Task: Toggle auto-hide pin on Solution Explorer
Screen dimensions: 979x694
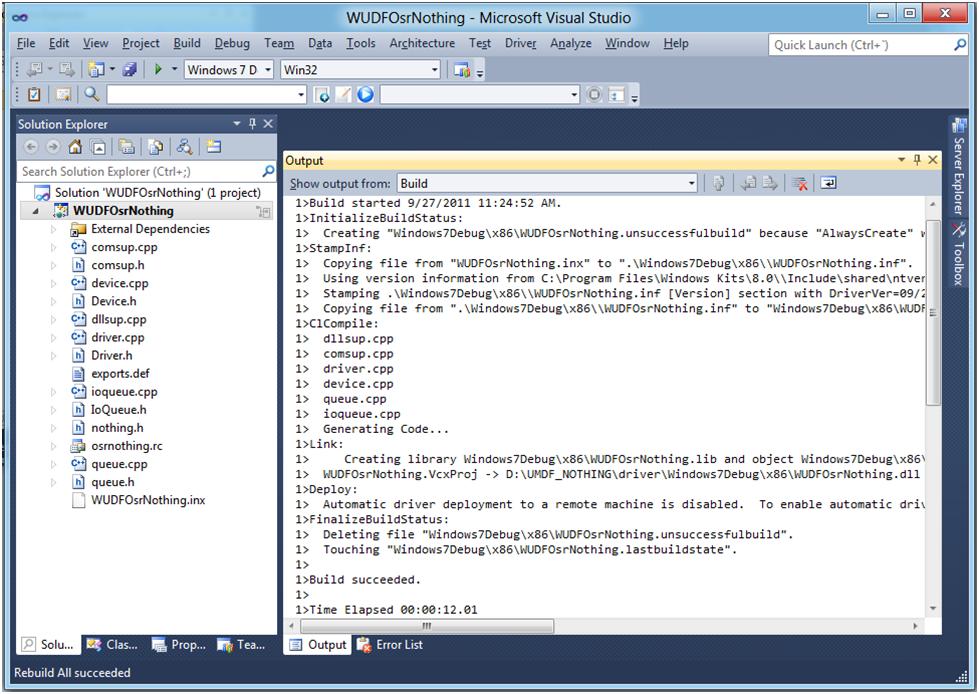Action: pos(252,124)
